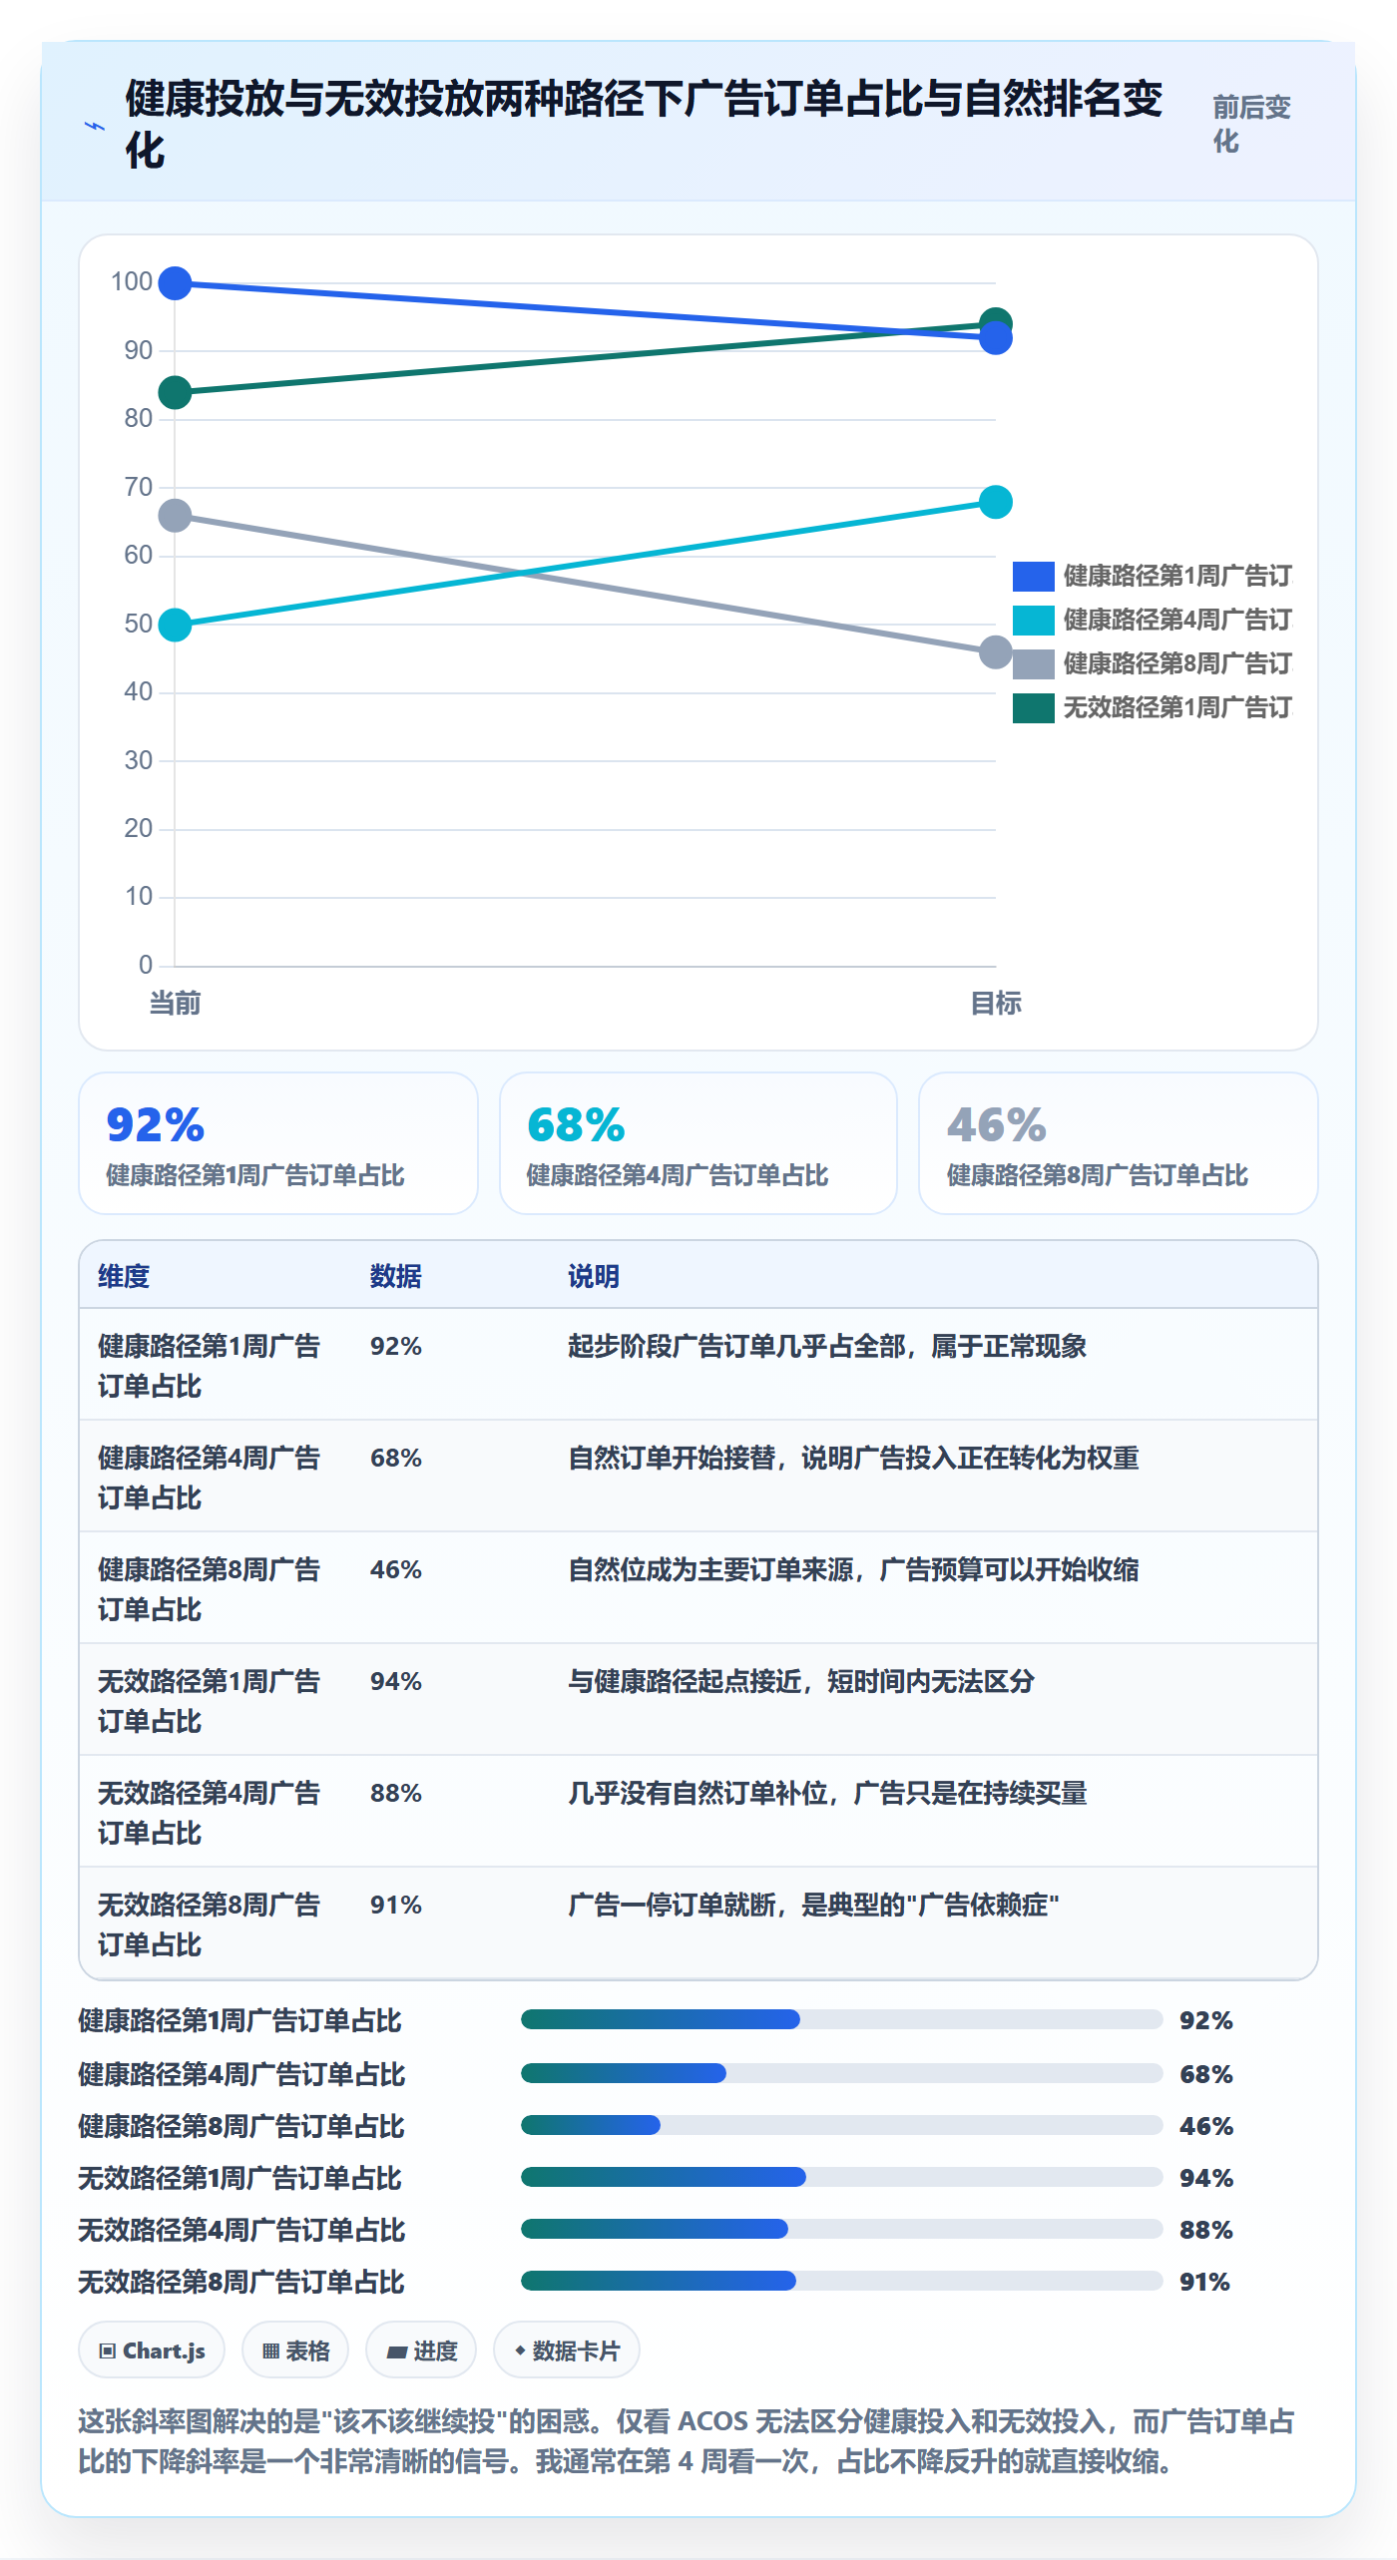
Task: Click the 健康路径第4周 progress bar at 68%
Action: (x=841, y=2073)
